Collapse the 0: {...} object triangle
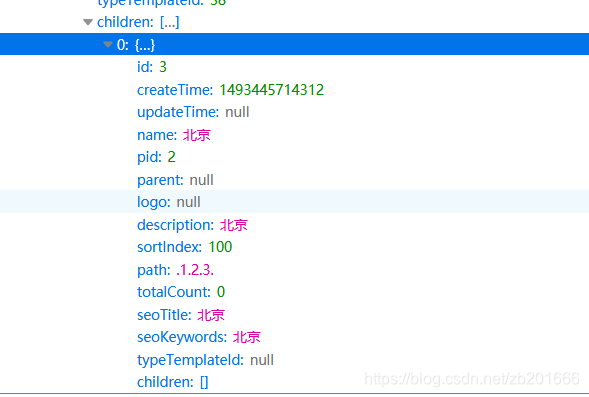589x397 pixels. (108, 45)
